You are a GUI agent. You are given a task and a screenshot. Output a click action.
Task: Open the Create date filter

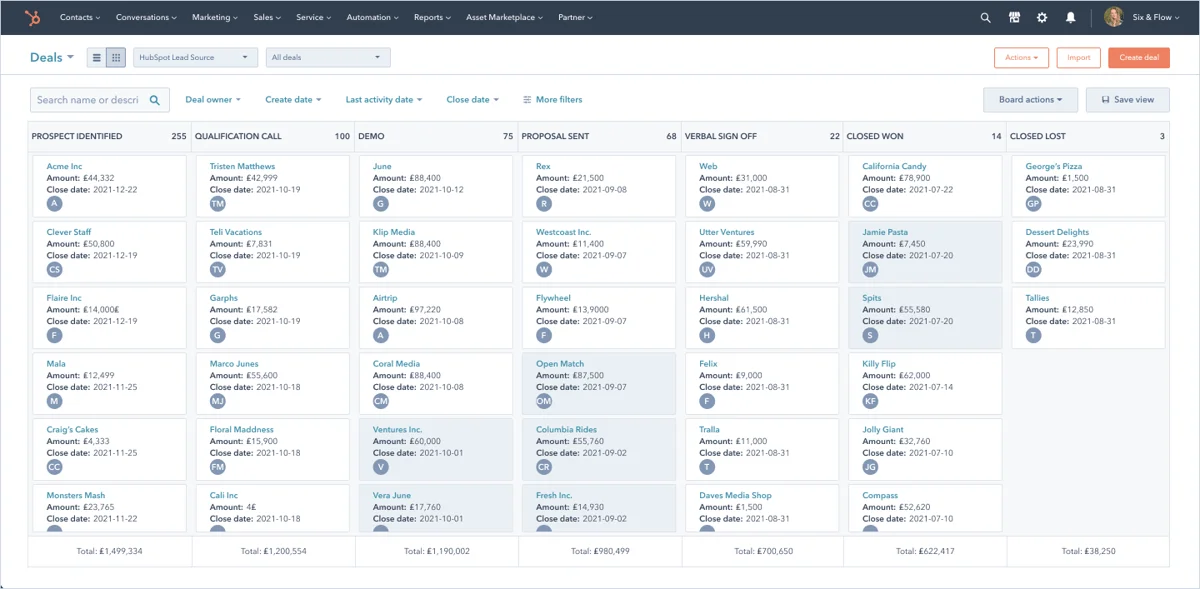(293, 100)
